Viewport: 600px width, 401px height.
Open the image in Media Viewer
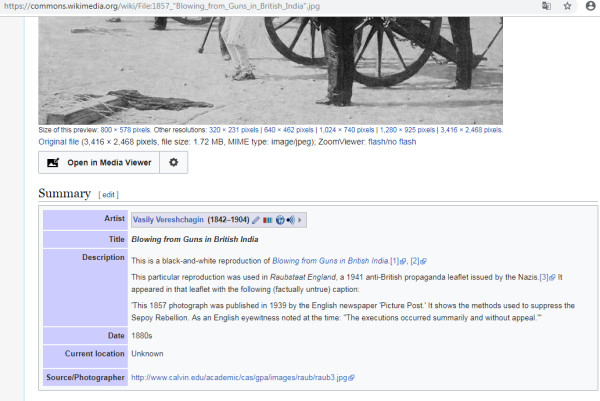(97, 162)
